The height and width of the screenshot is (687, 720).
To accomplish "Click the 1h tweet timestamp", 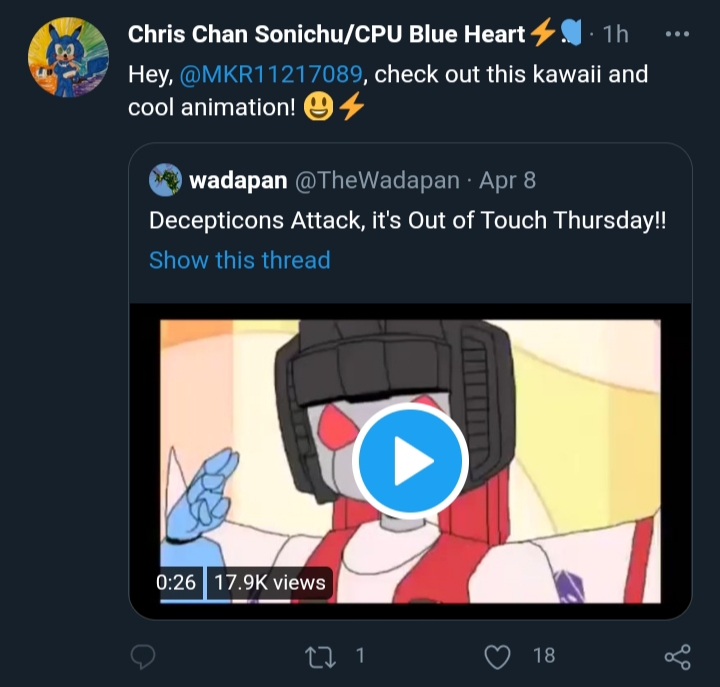I will pos(615,34).
